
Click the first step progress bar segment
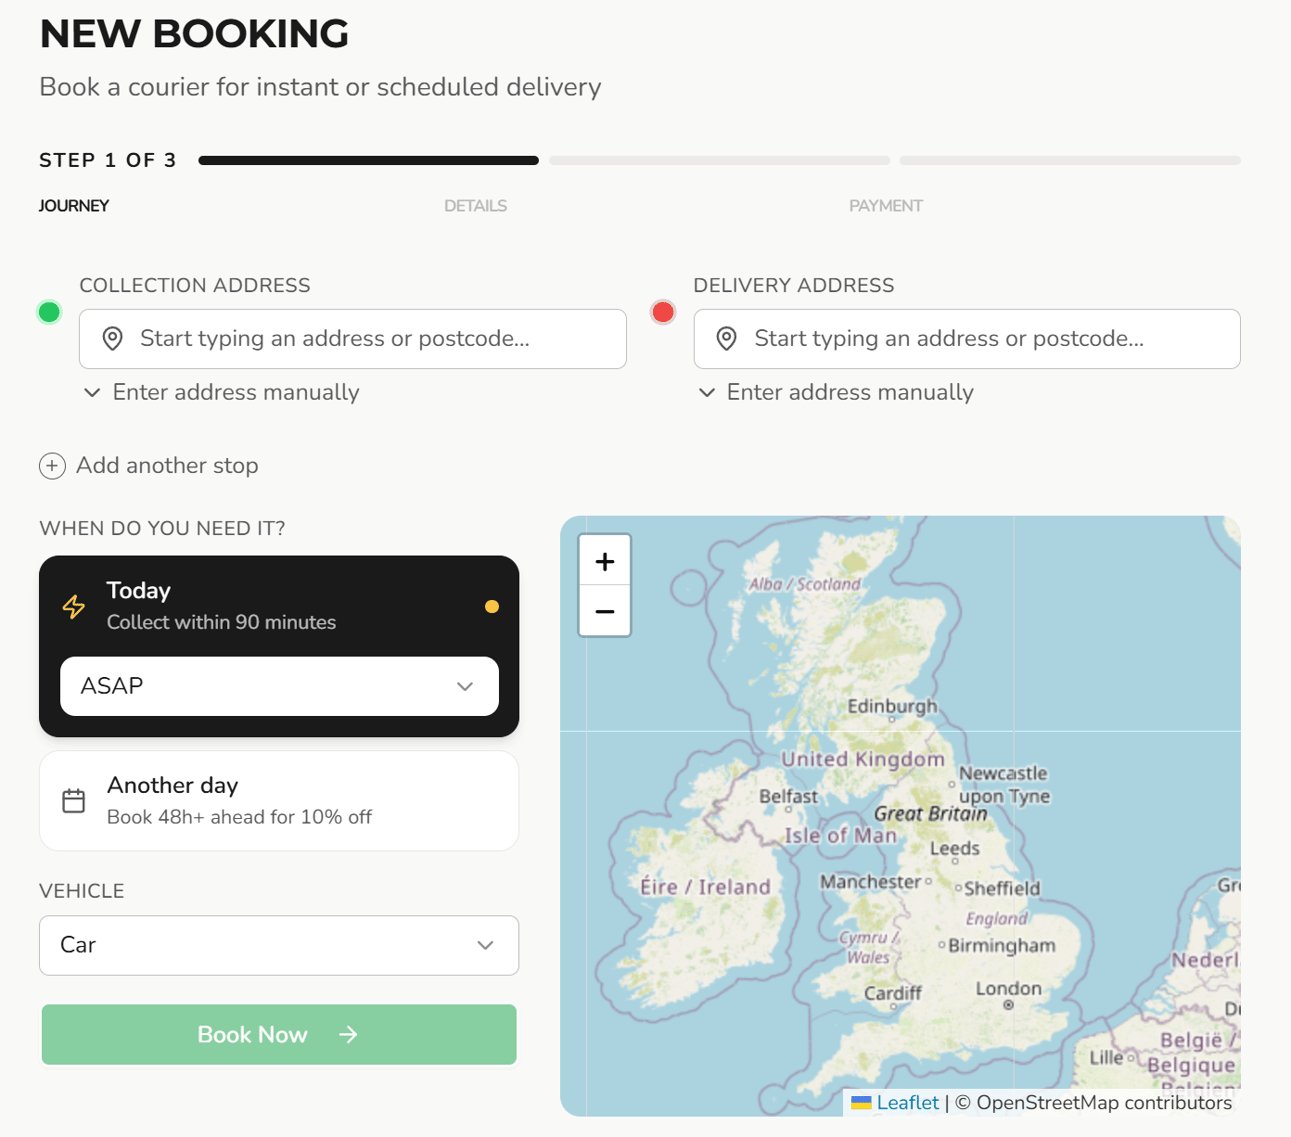pos(368,160)
